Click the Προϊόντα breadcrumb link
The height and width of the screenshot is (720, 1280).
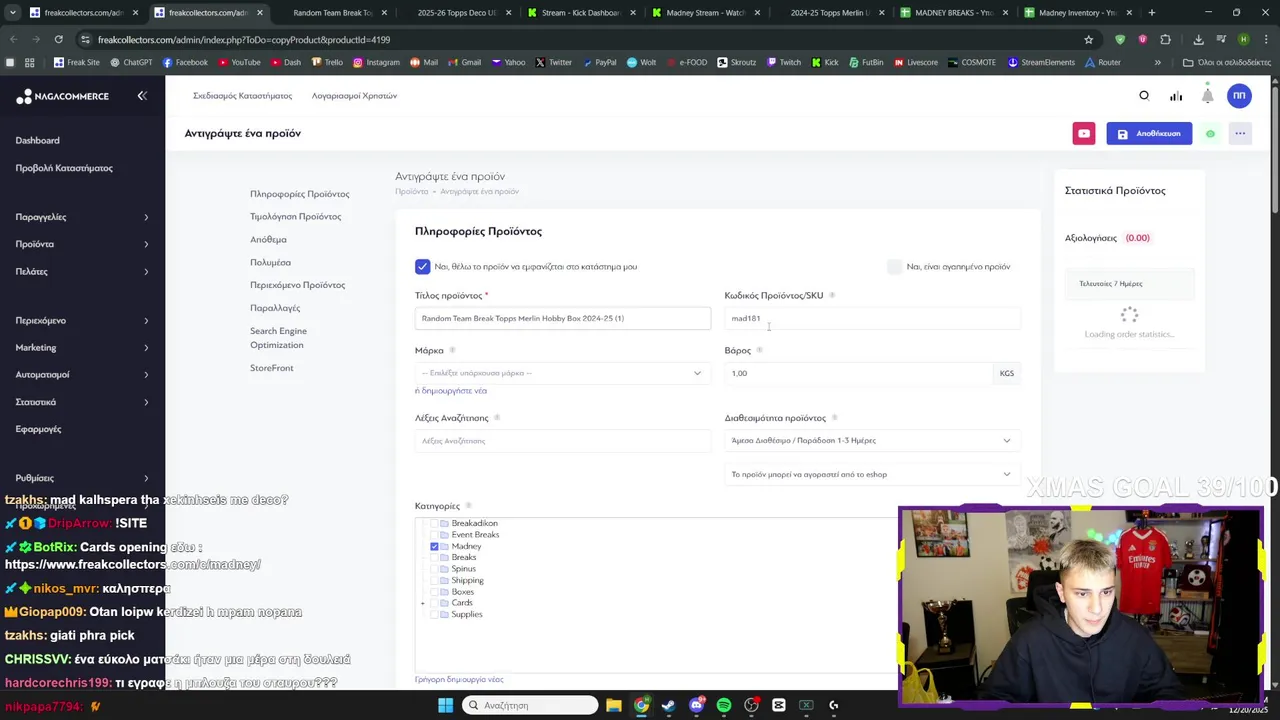coord(411,192)
